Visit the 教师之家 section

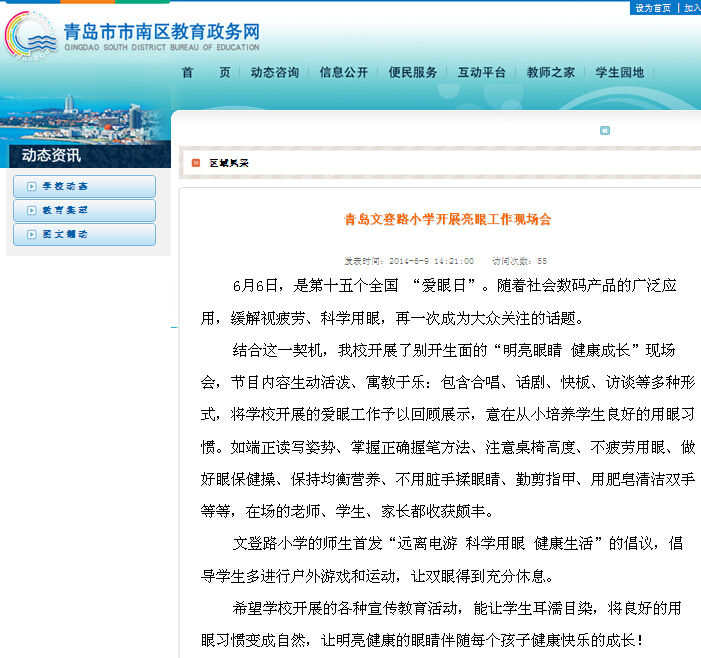tap(550, 72)
